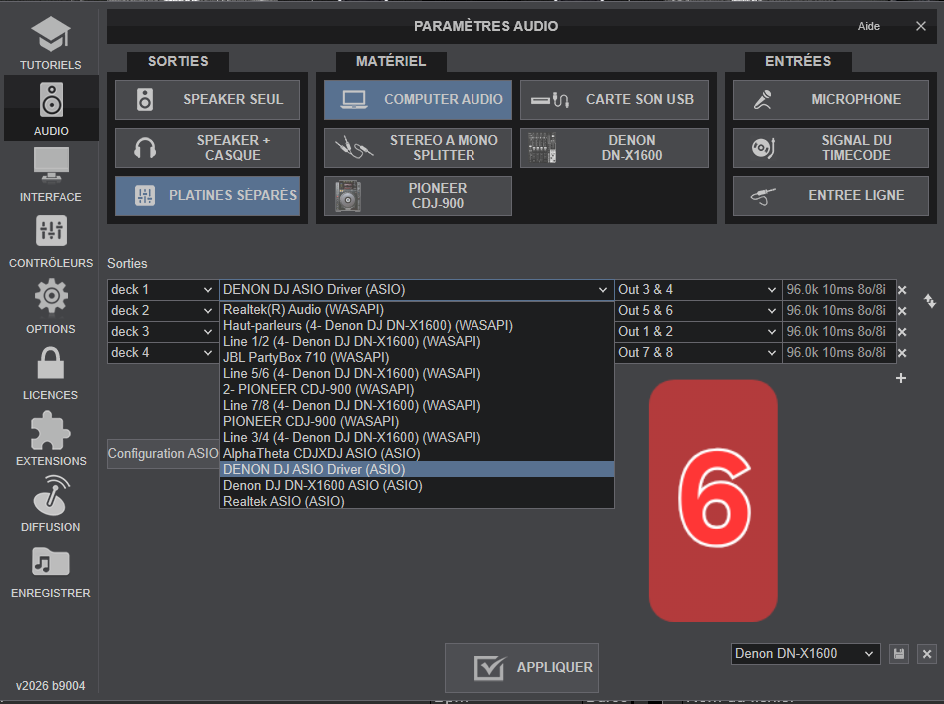Open the Out 3 & 4 channel dropdown

click(697, 290)
